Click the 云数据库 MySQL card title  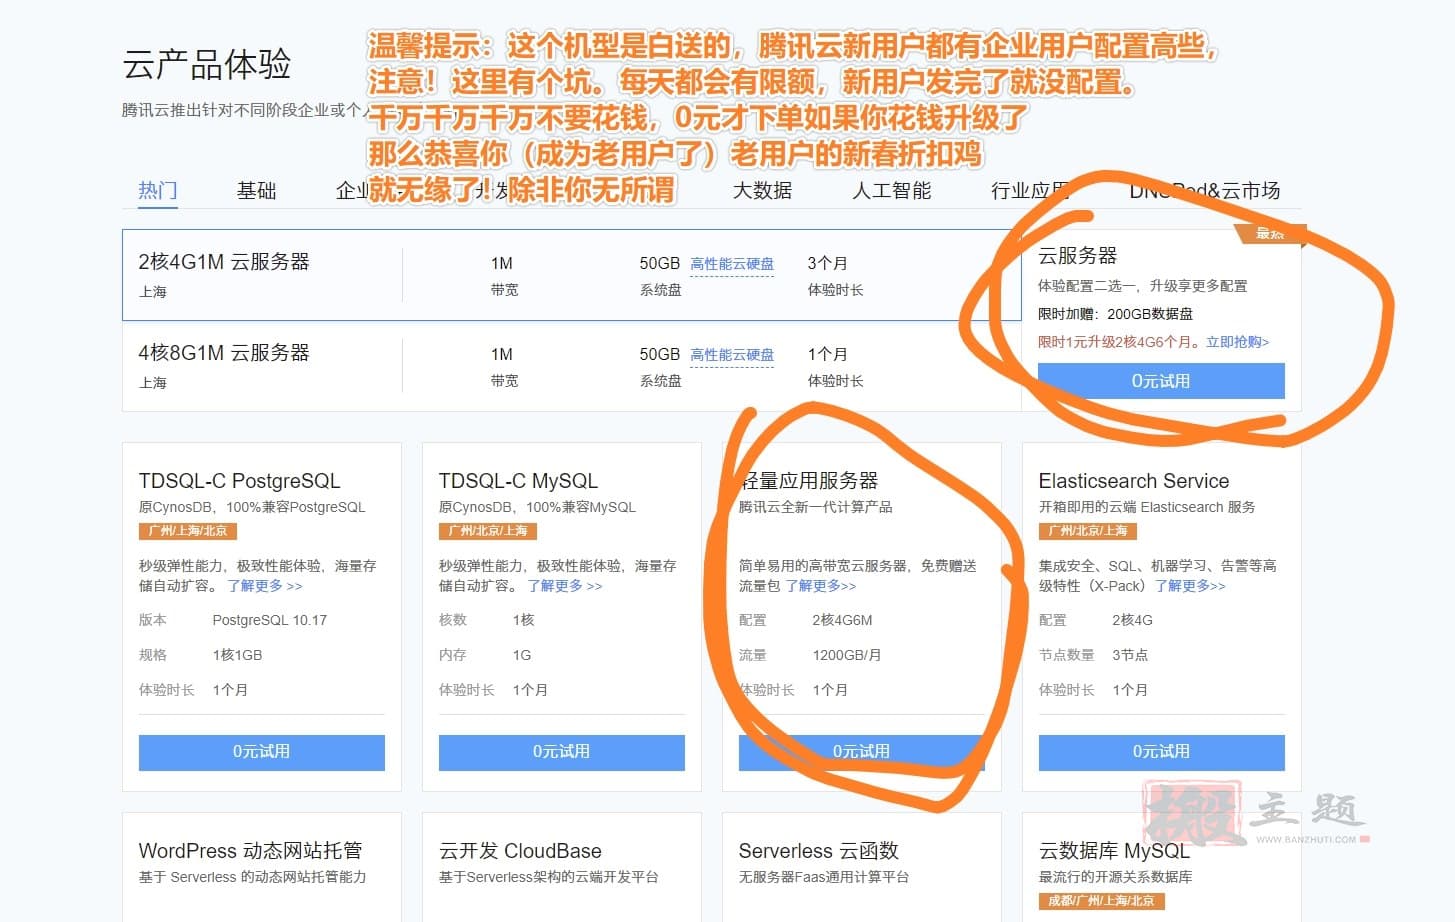(x=1114, y=851)
